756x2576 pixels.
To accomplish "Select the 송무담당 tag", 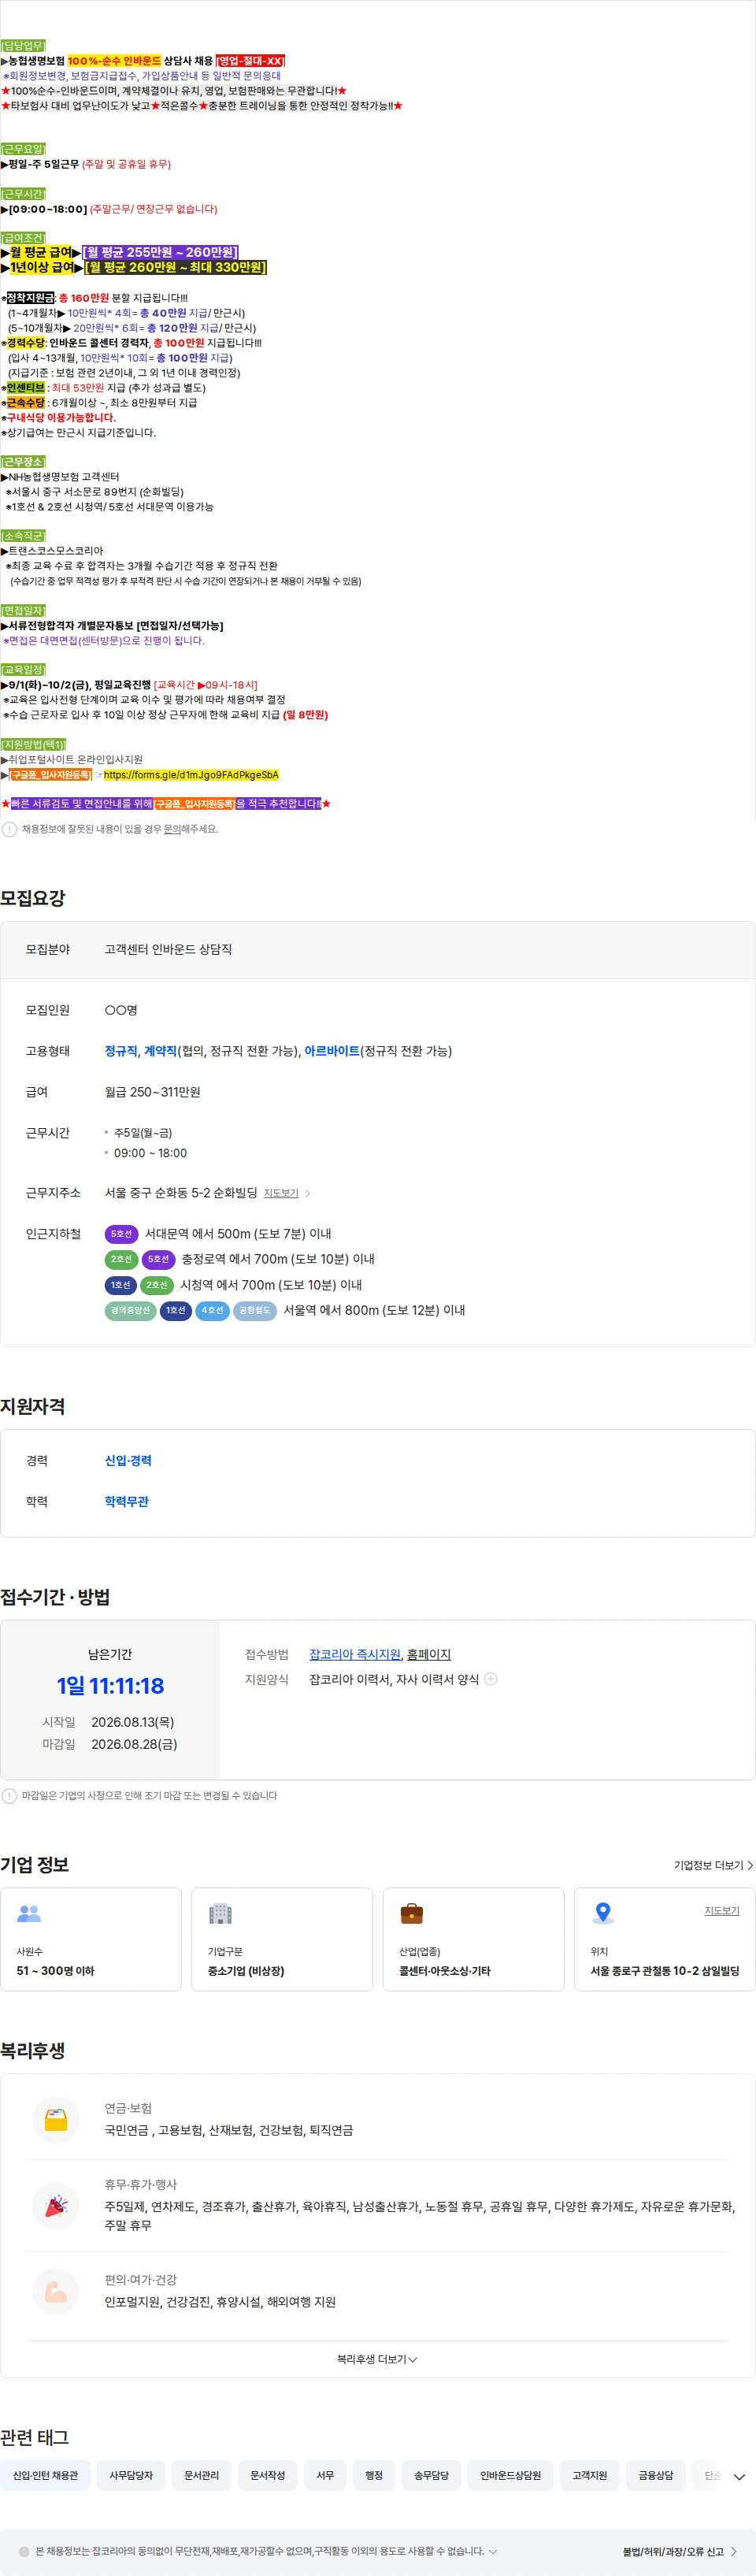I will [x=431, y=2475].
